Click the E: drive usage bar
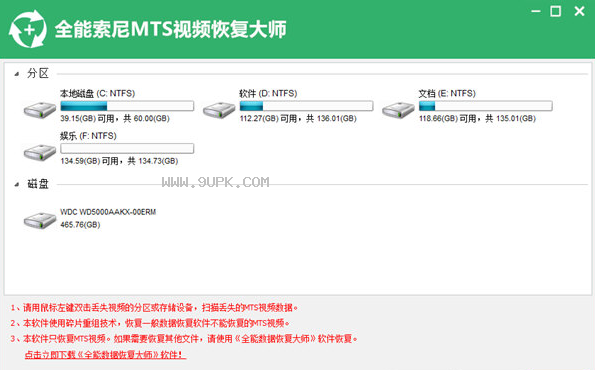 click(x=485, y=106)
